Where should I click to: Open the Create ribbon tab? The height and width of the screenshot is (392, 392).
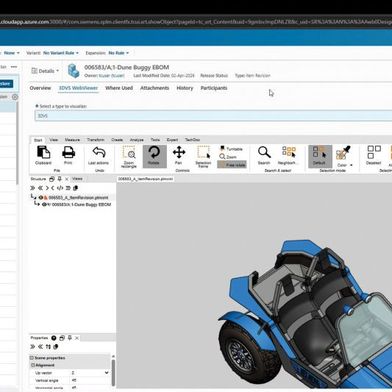pos(117,140)
